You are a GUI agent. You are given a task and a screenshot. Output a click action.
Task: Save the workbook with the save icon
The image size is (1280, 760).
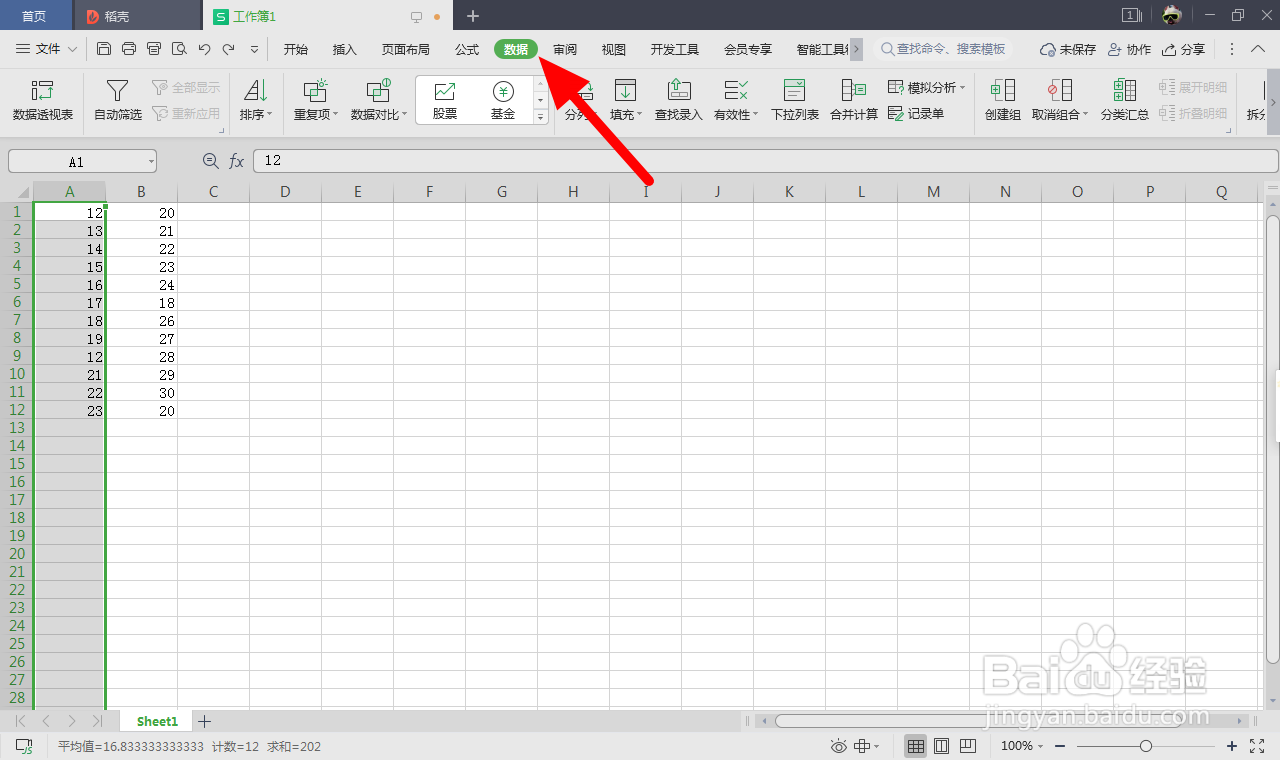click(104, 48)
